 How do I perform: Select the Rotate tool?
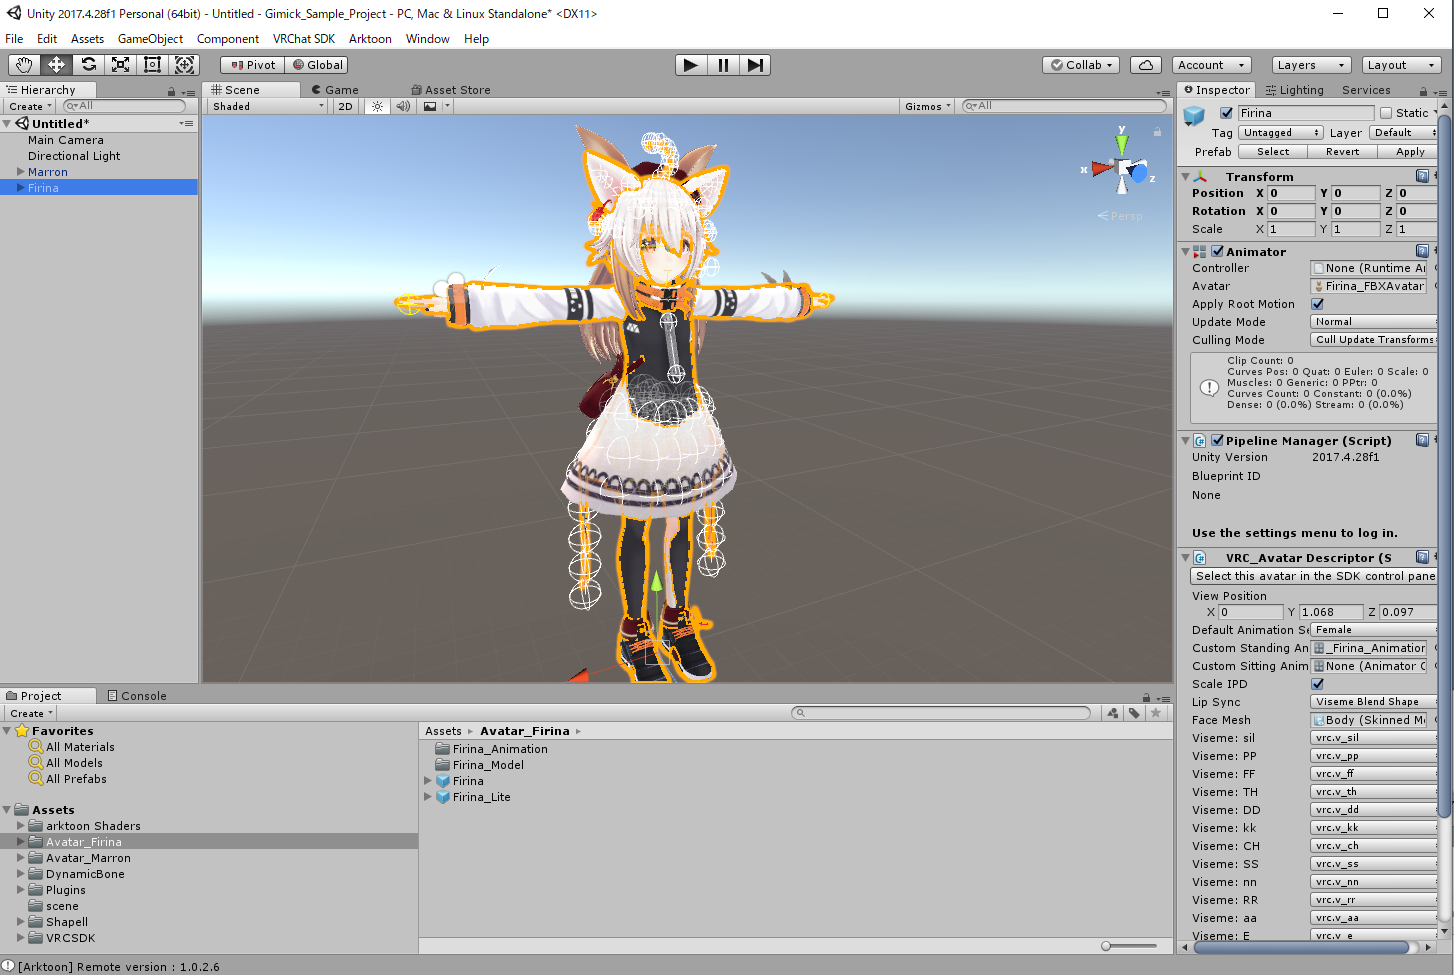click(x=89, y=65)
